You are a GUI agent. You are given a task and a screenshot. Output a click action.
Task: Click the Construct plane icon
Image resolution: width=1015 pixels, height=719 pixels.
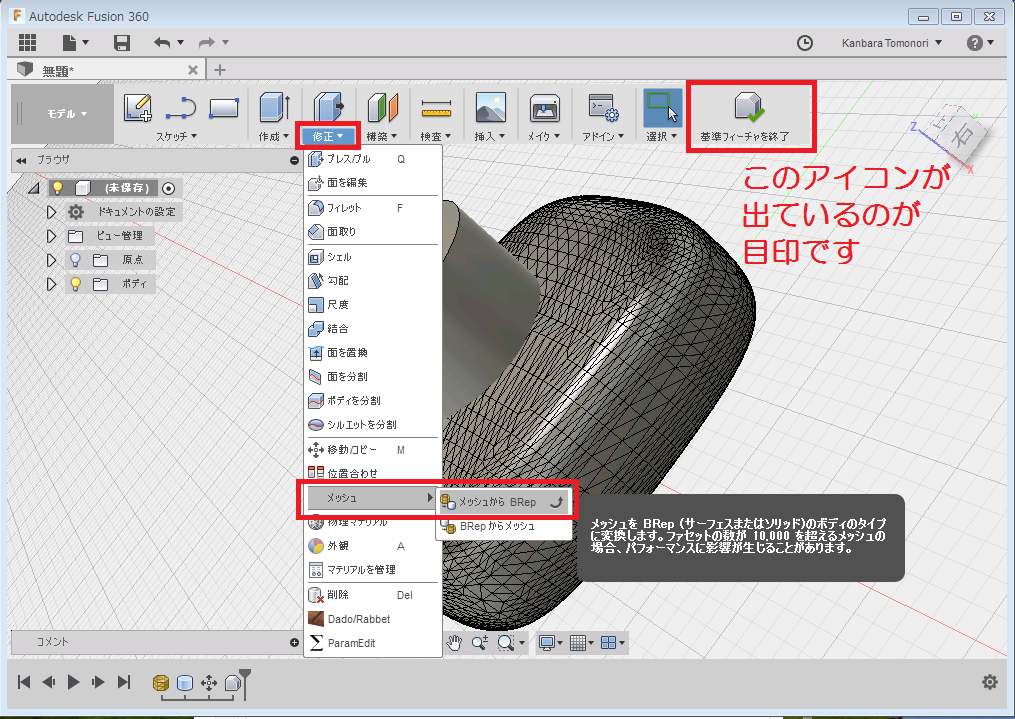383,107
